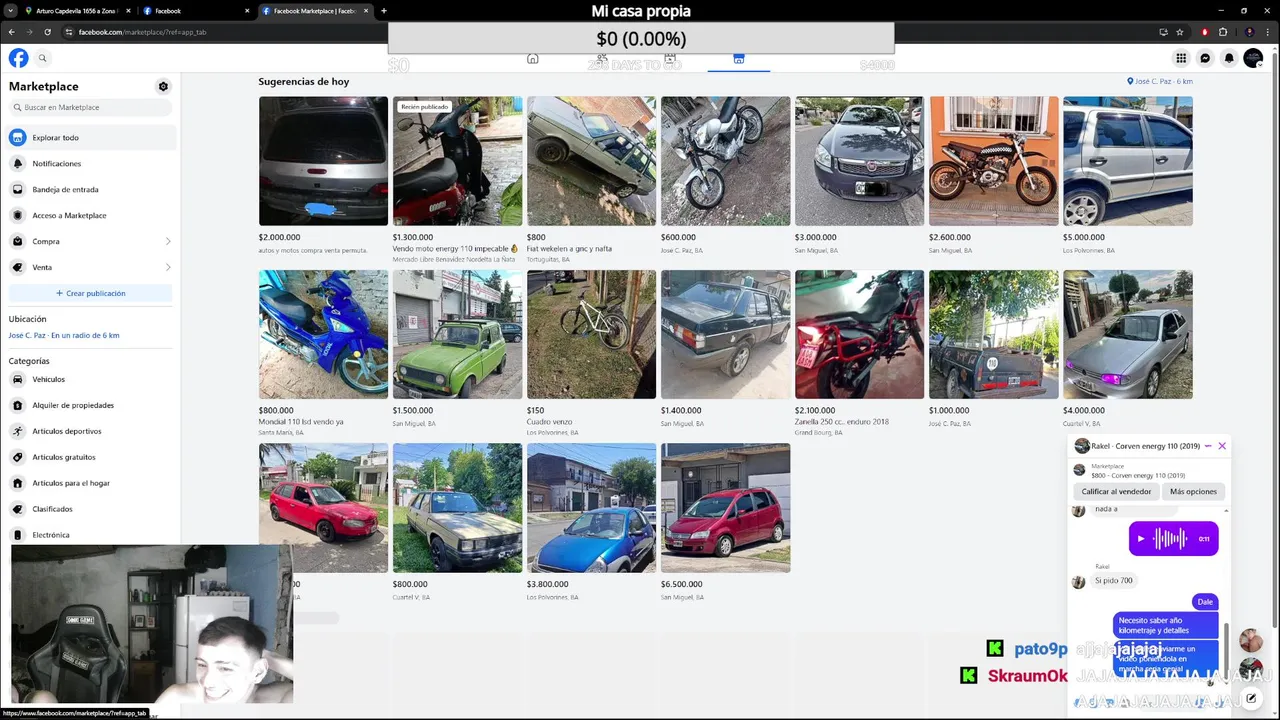The width and height of the screenshot is (1280, 720).
Task: Minimize the Rakel chat window
Action: pyautogui.click(x=1208, y=446)
